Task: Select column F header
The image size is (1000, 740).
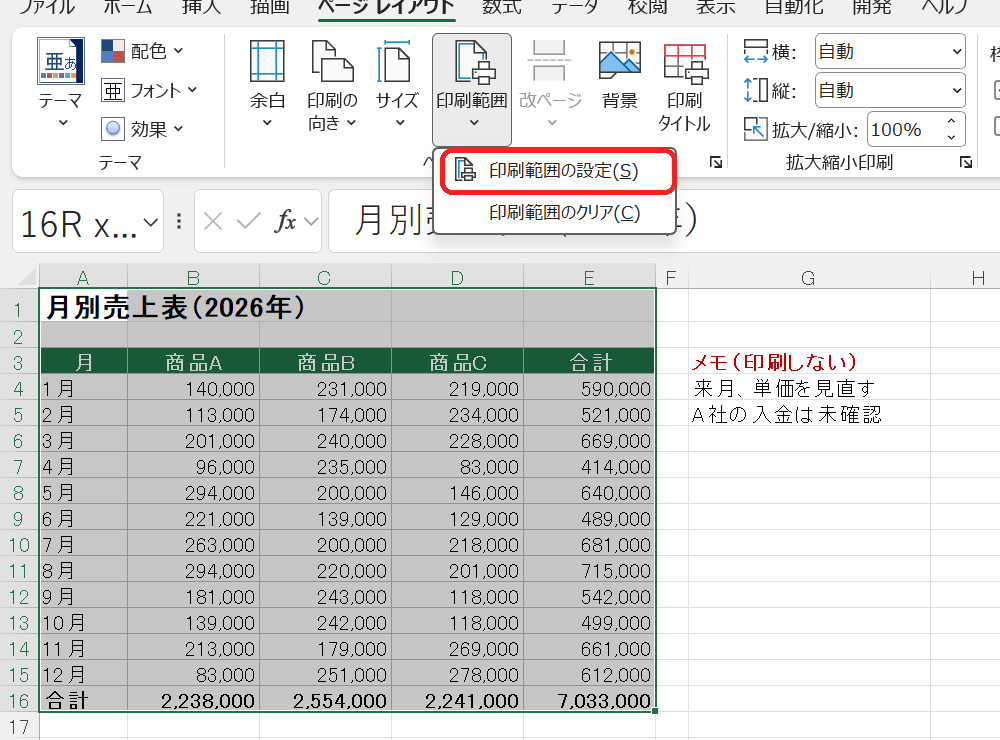Action: (x=672, y=278)
